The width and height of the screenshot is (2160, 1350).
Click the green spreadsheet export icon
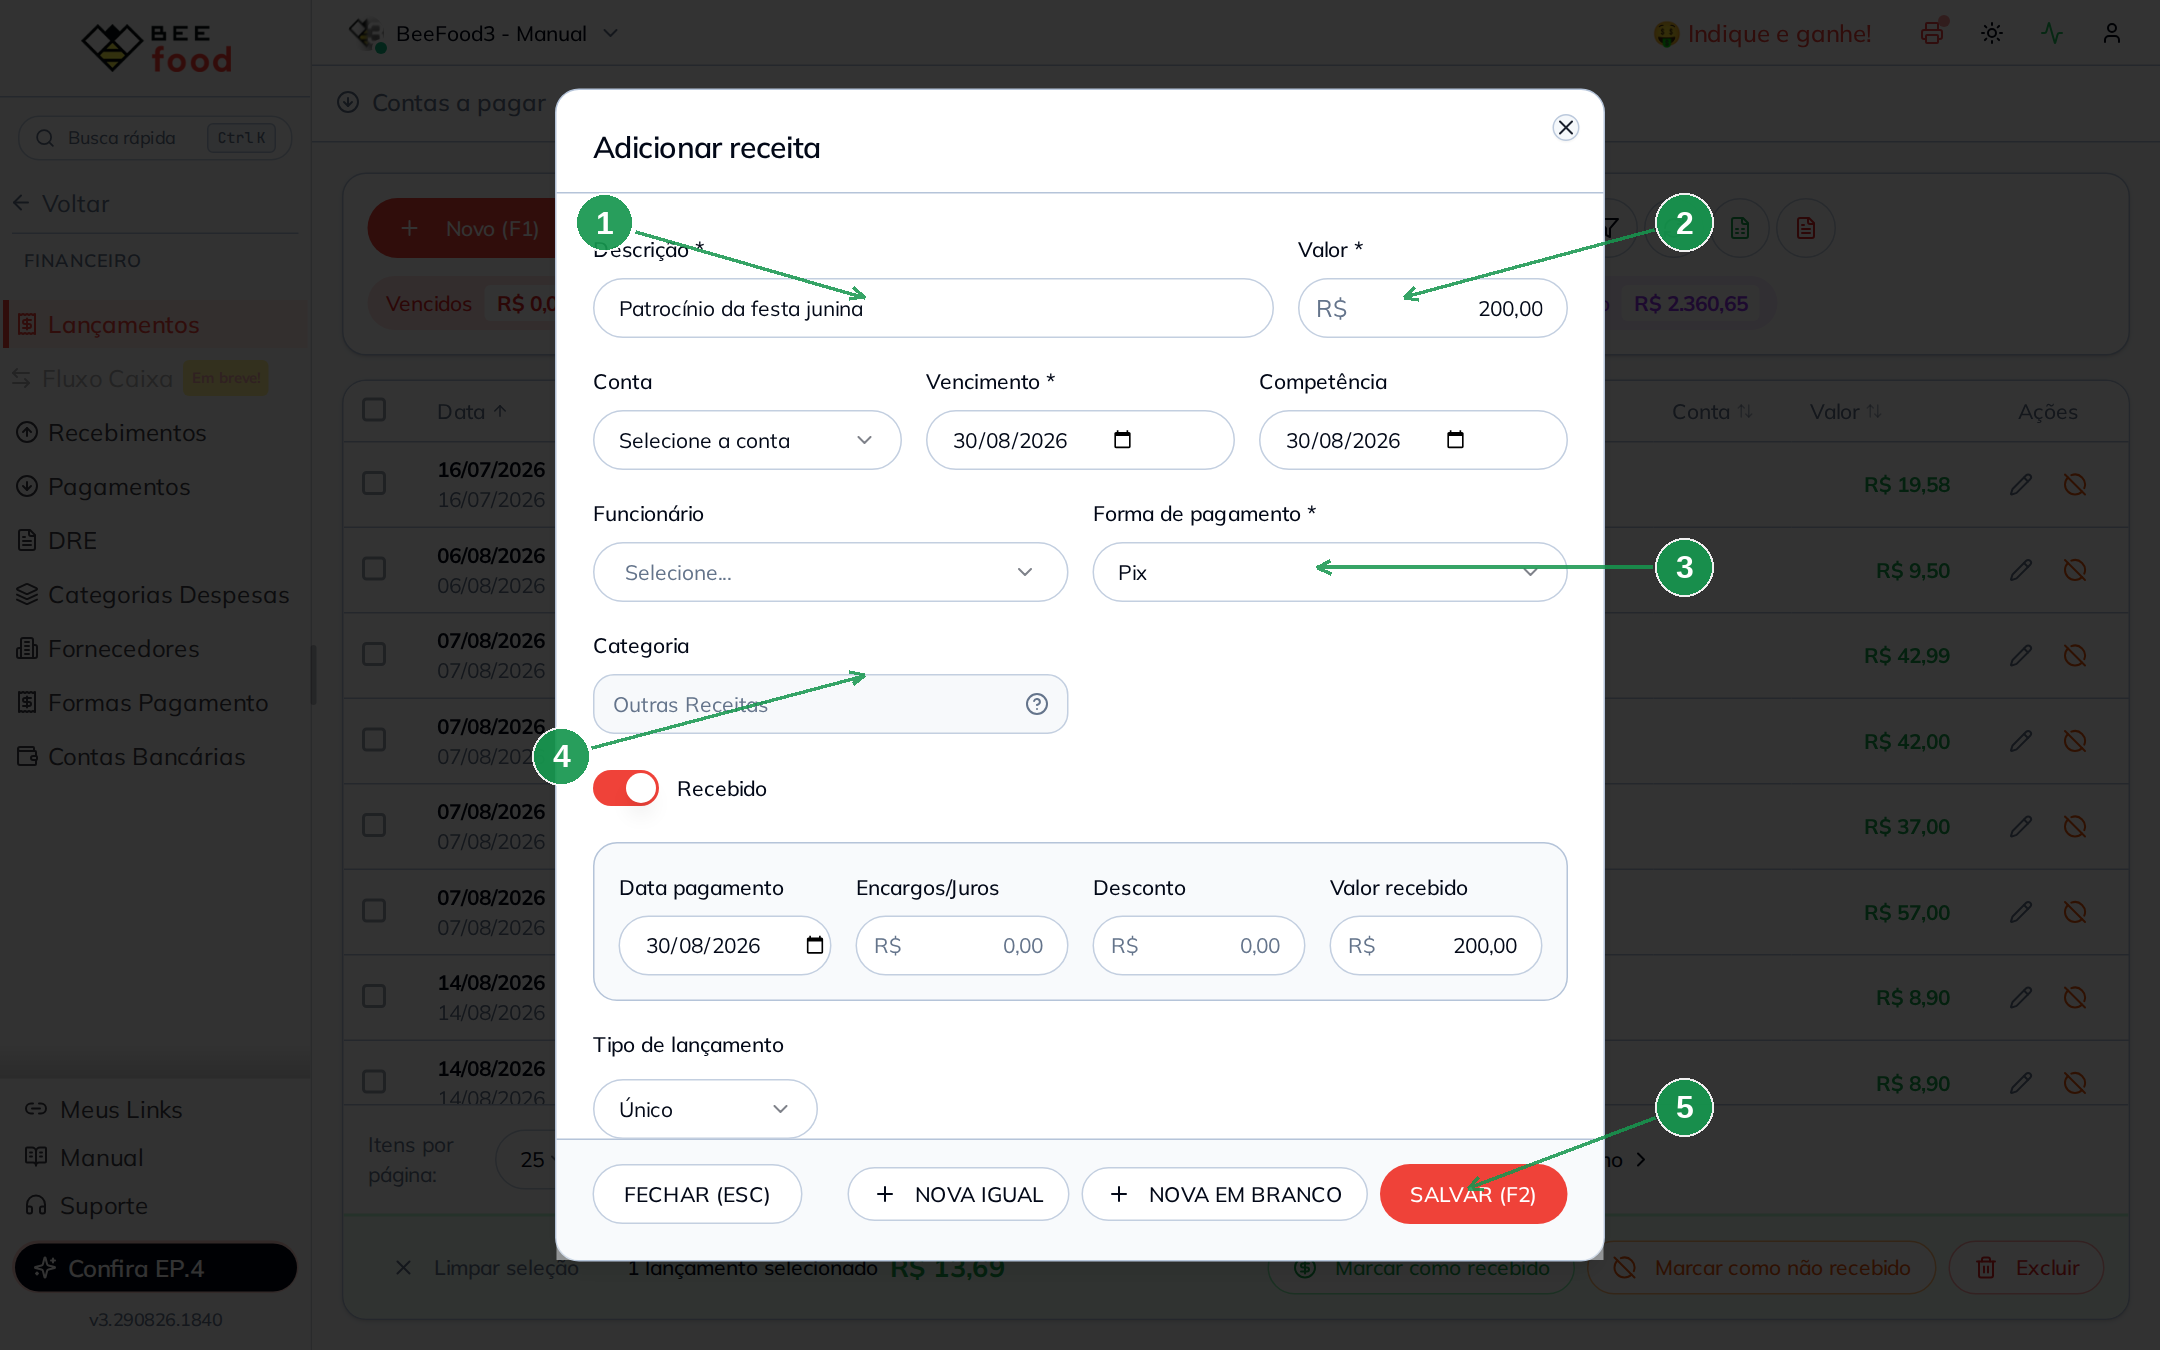1740,228
